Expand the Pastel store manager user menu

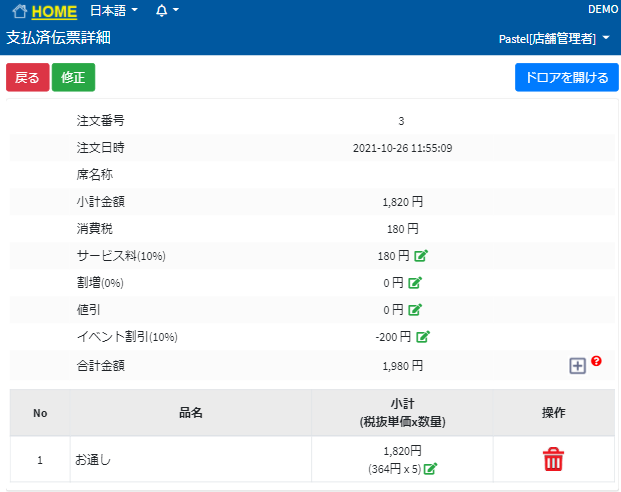[x=553, y=39]
